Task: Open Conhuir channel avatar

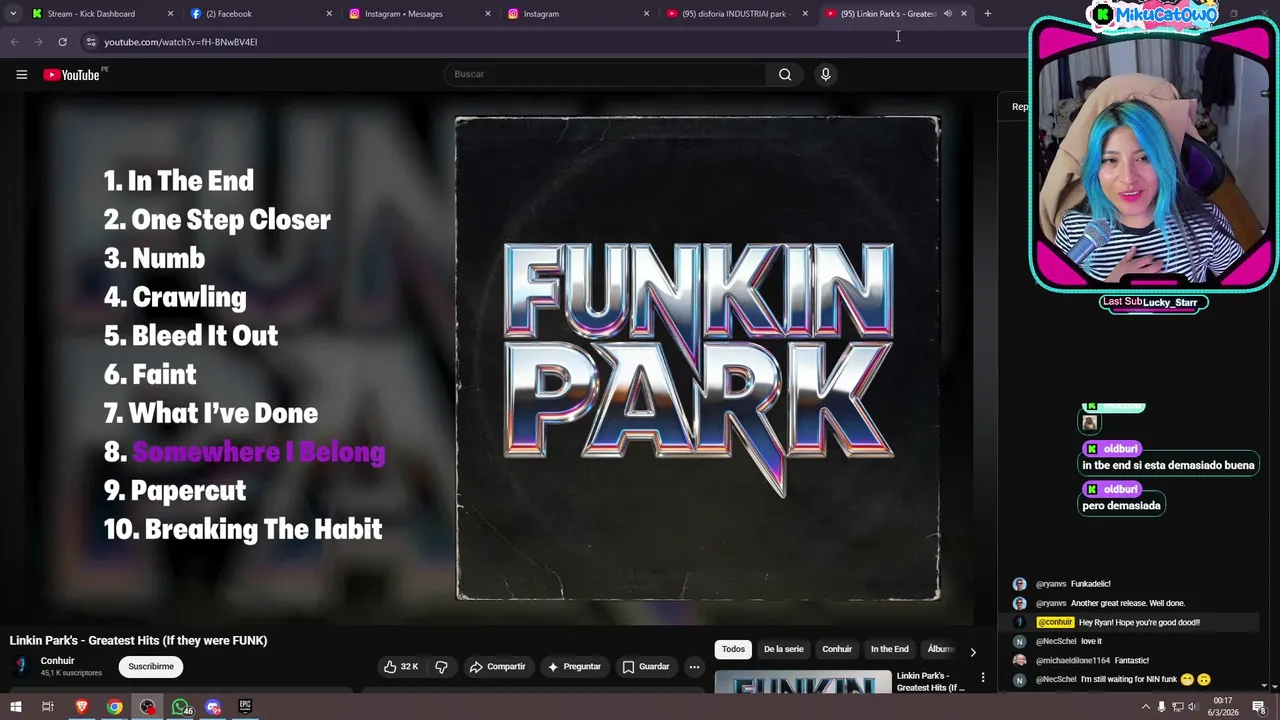Action: point(21,666)
